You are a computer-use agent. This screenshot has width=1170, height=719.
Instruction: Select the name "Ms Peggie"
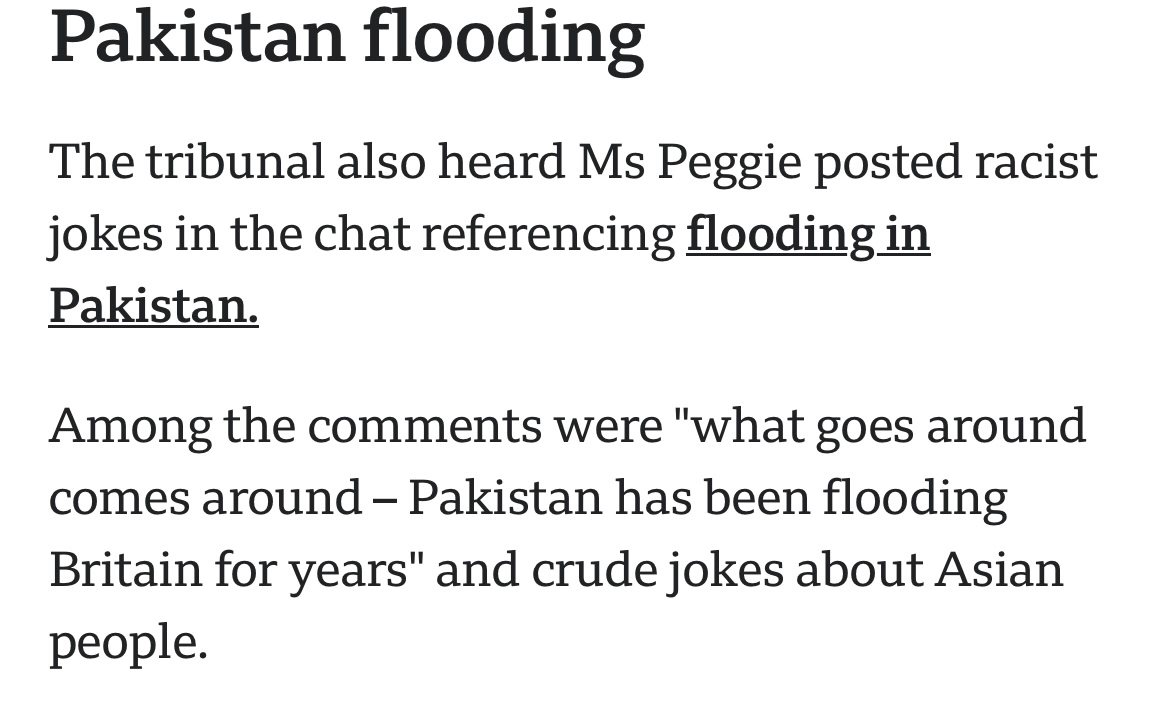coord(689,162)
